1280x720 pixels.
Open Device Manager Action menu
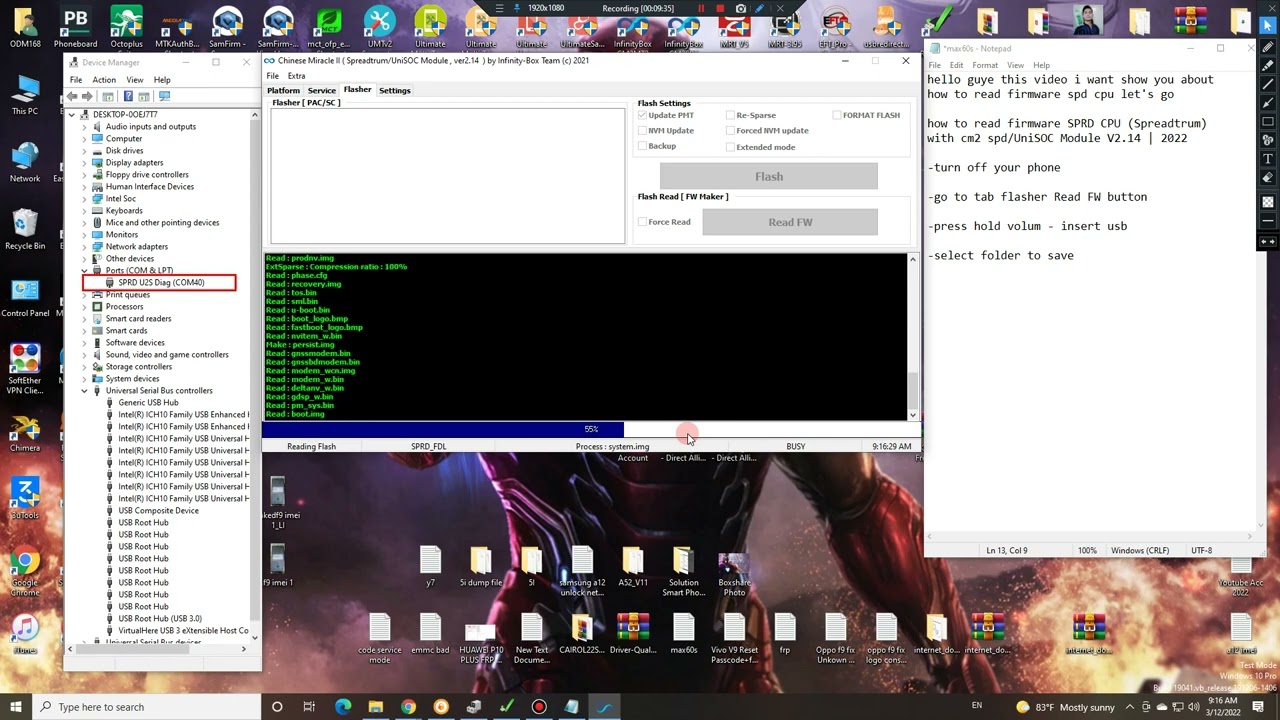(x=104, y=80)
